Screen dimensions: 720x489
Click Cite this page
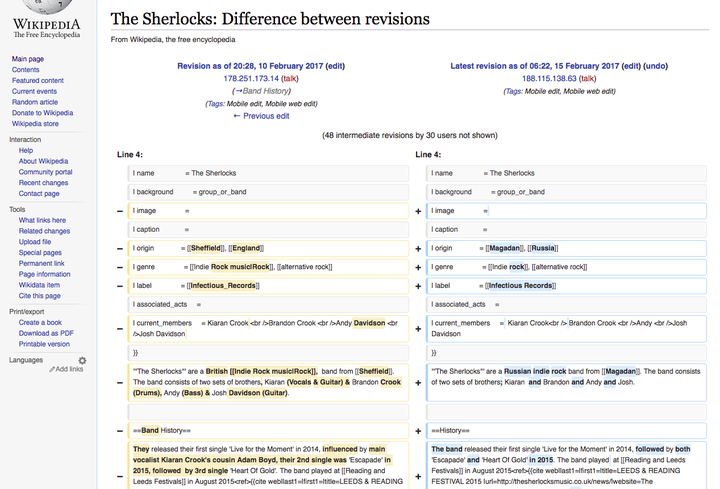click(39, 296)
